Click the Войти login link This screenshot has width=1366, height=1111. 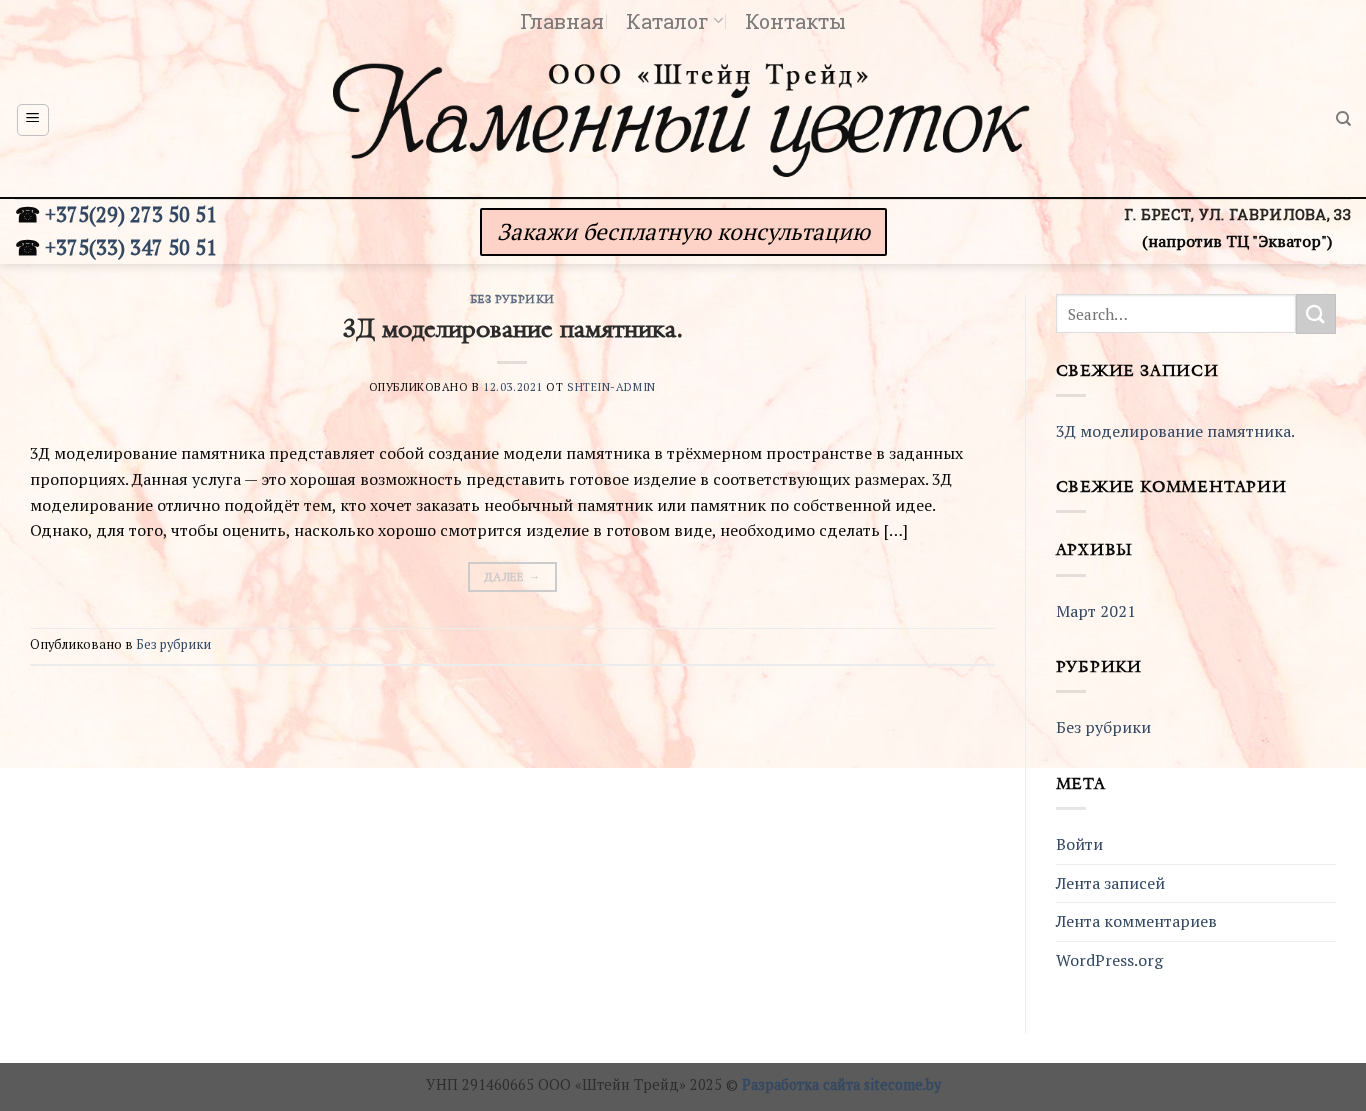click(1079, 844)
